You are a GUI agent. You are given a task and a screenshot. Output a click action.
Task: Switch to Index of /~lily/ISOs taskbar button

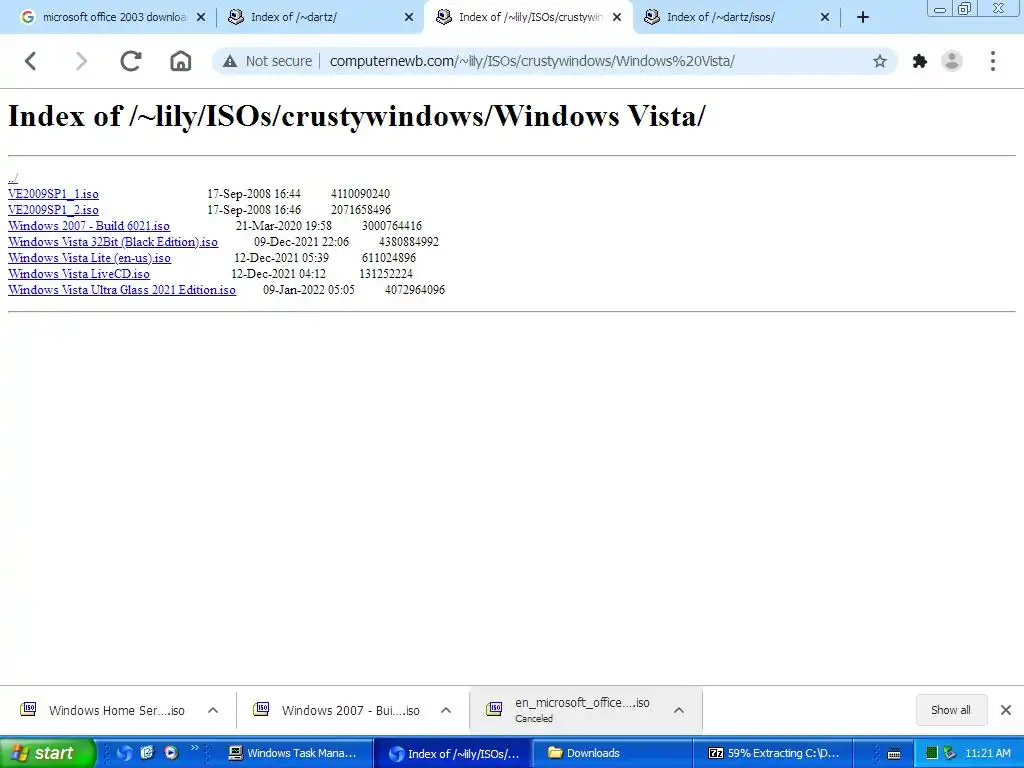pyautogui.click(x=455, y=753)
